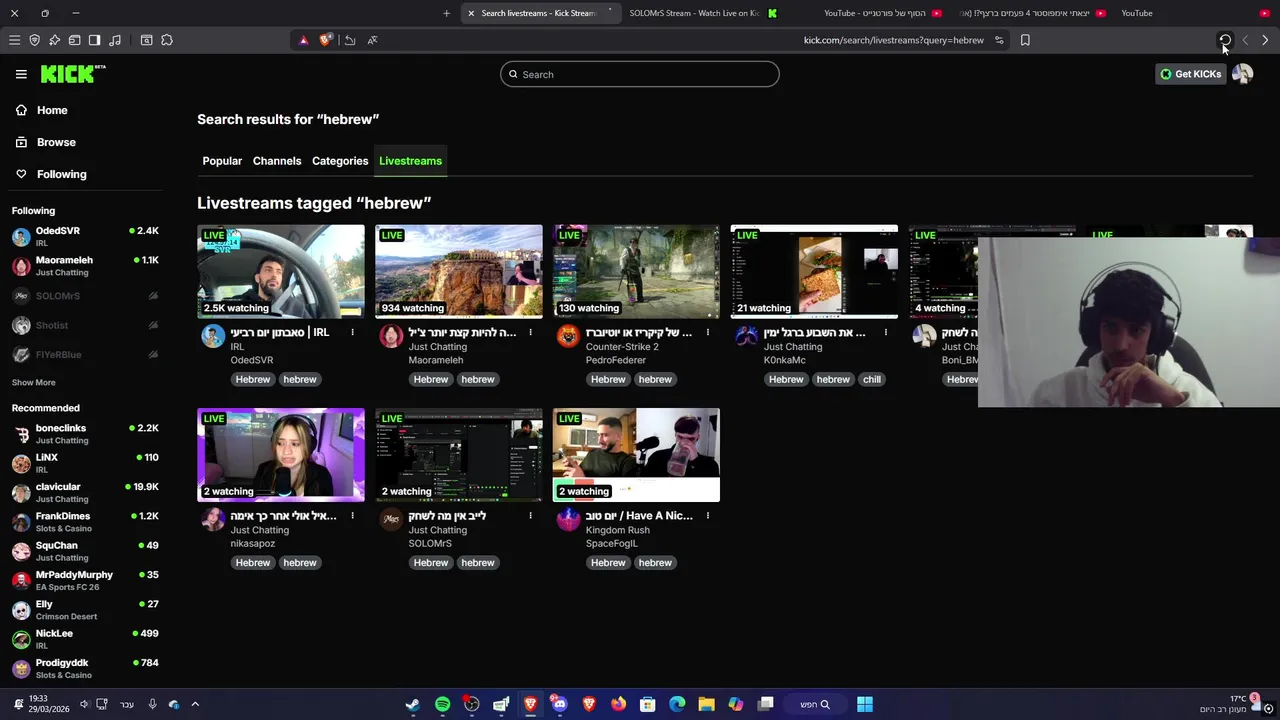
Task: Open options menu for Maorameleh stream card
Action: click(530, 332)
